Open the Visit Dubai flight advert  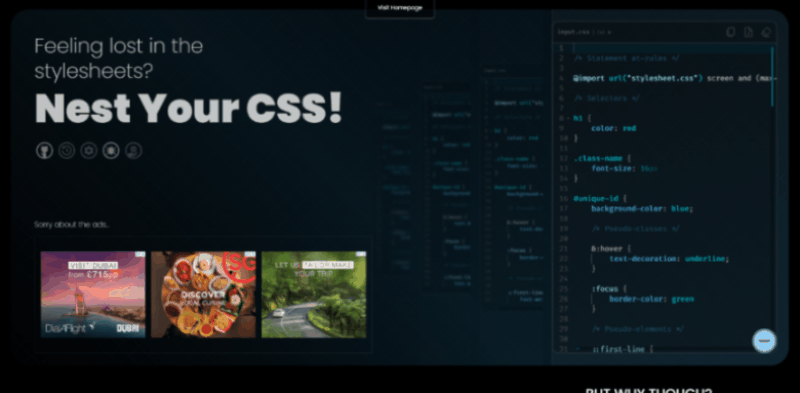(93, 294)
